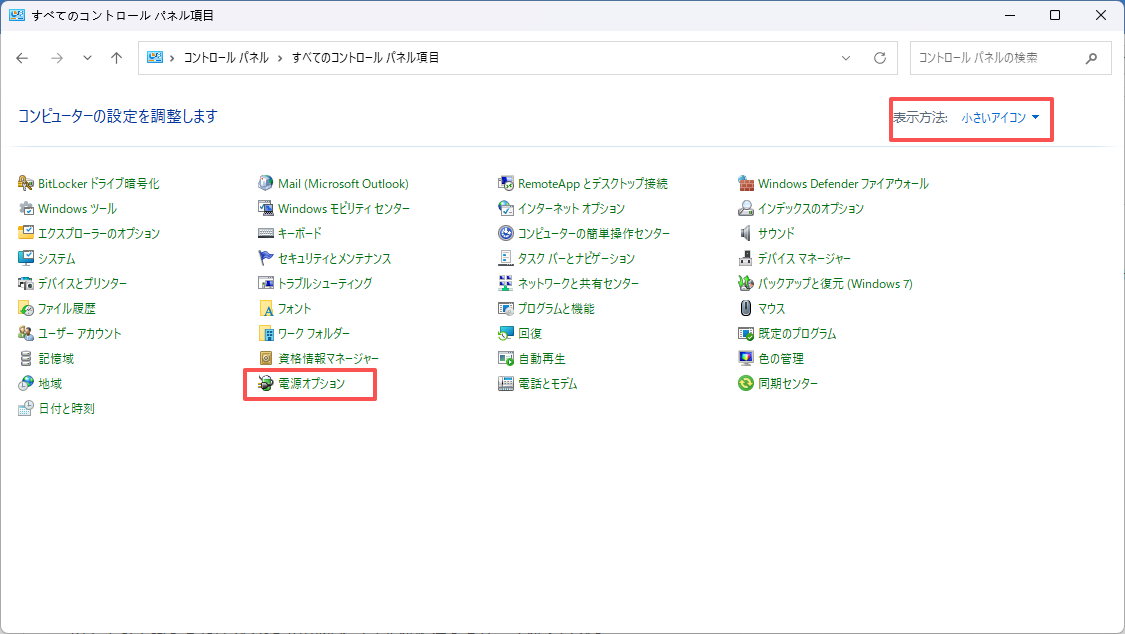The width and height of the screenshot is (1125, 634).
Task: Open the 色の管理 icon
Action: [745, 359]
